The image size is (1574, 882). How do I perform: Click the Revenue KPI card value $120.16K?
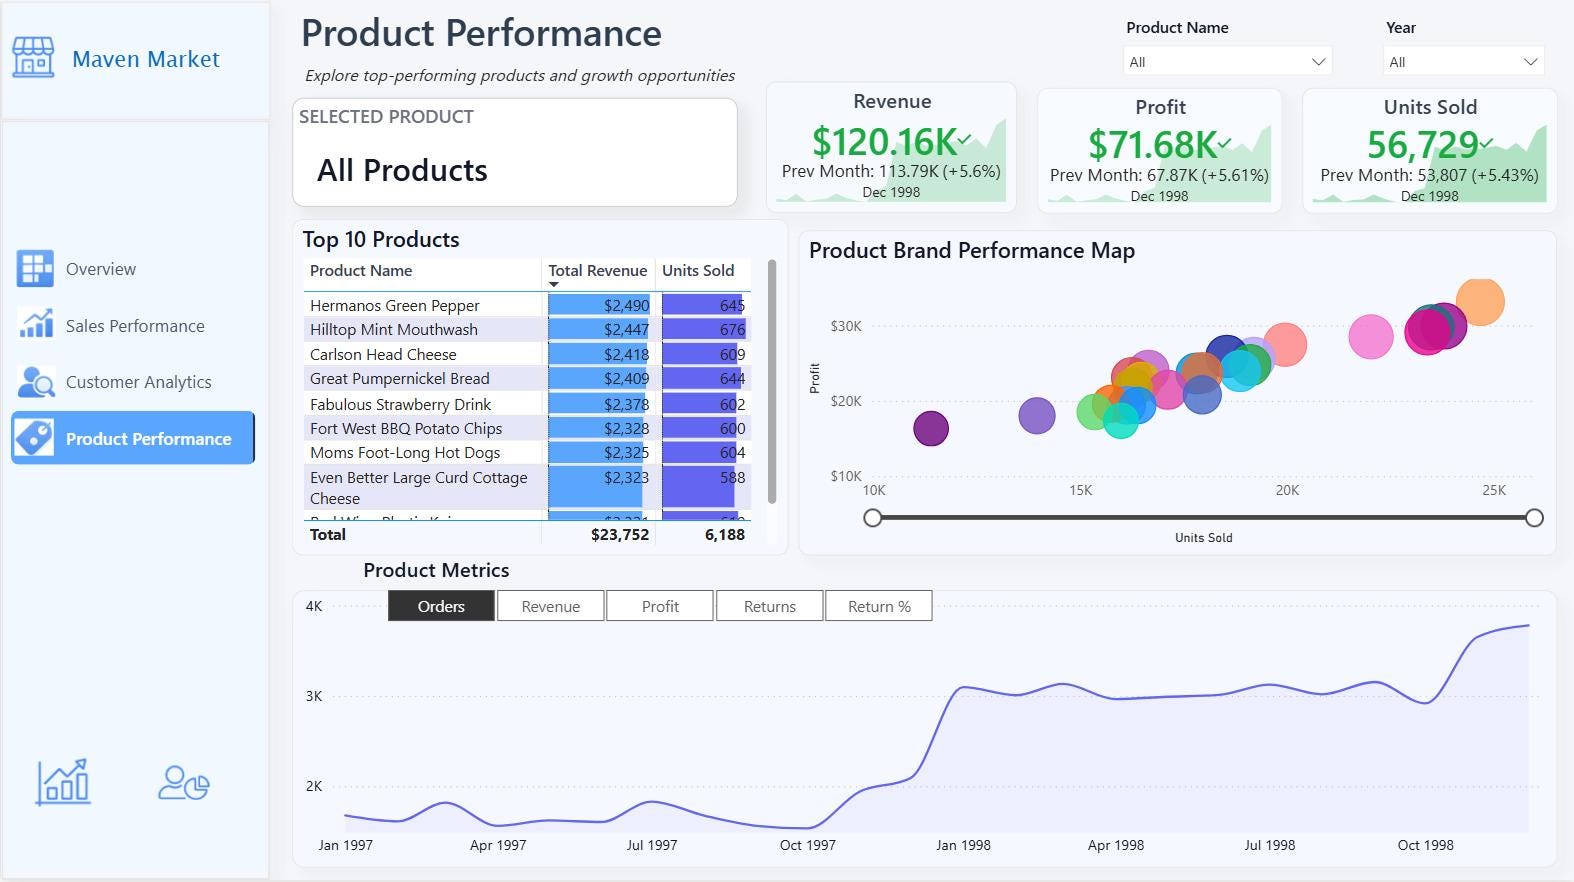[885, 142]
